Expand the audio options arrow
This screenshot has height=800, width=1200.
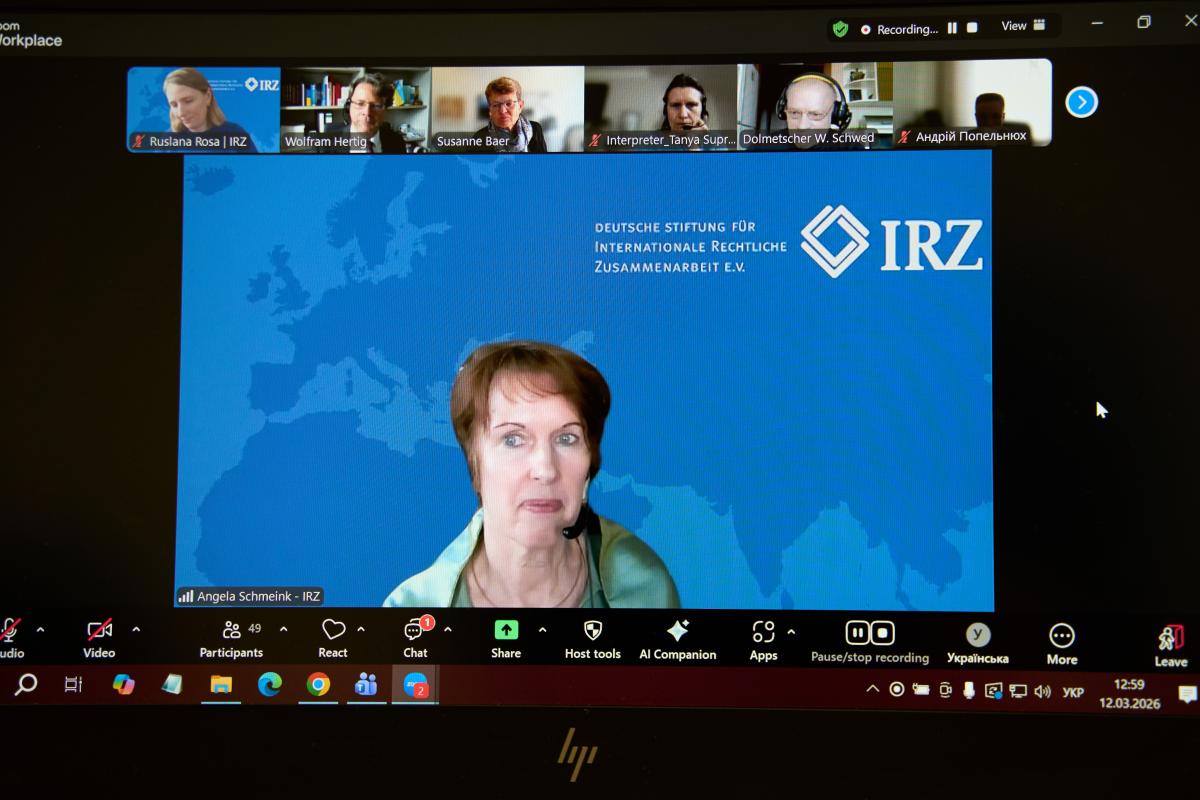point(40,630)
